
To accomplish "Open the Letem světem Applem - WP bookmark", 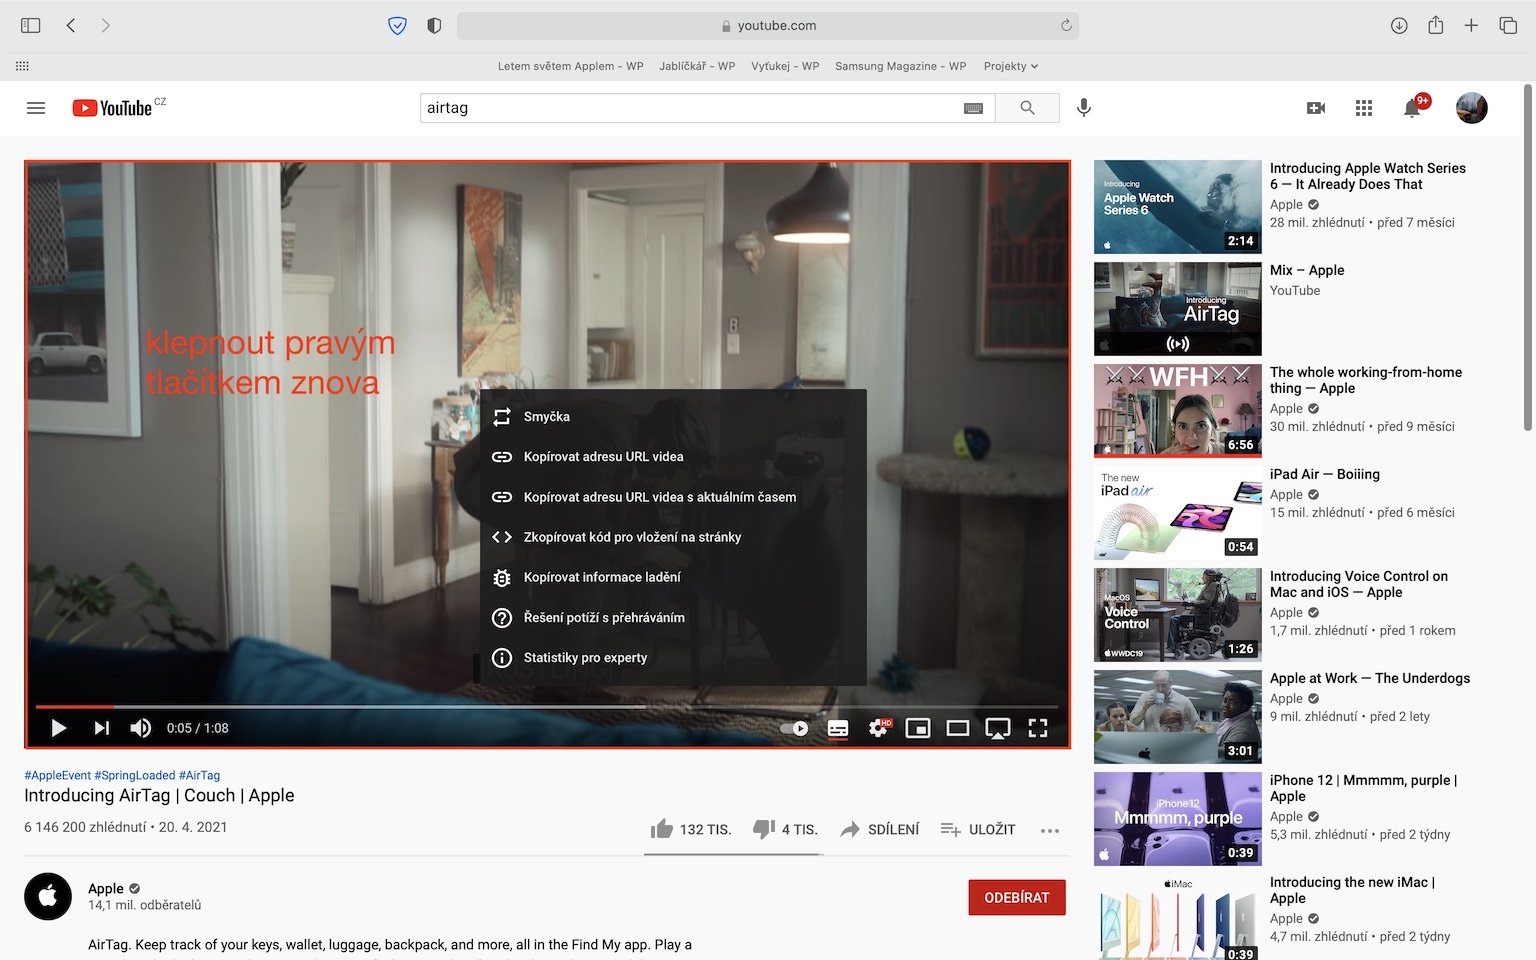I will 570,66.
